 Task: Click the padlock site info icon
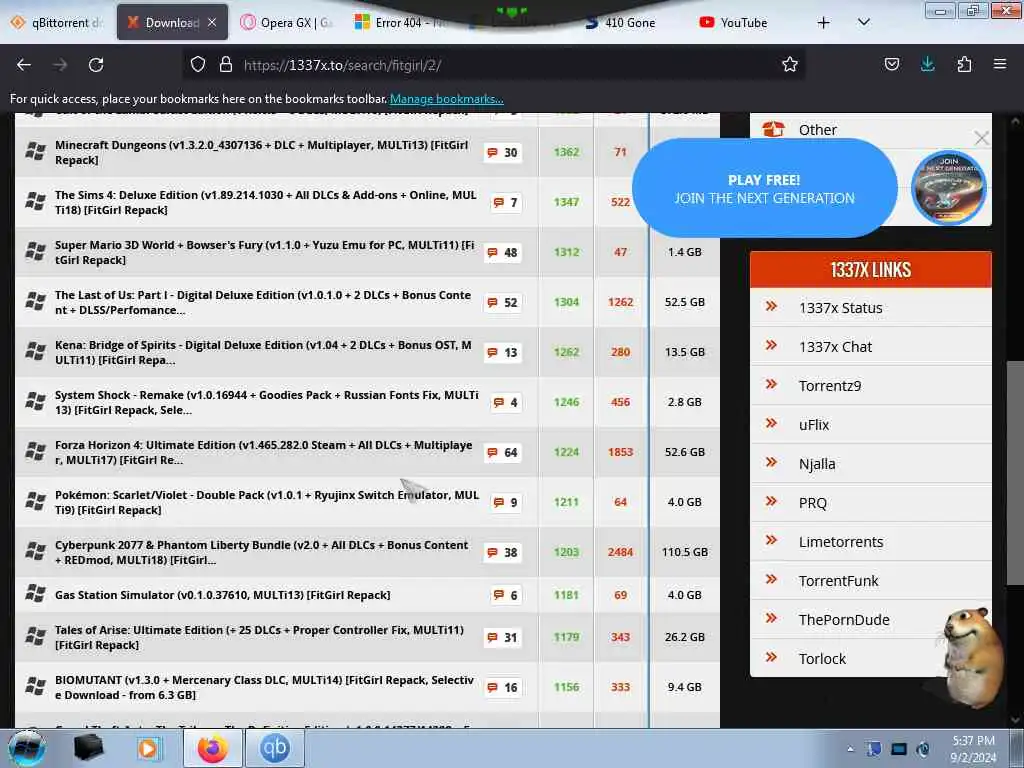(x=226, y=65)
